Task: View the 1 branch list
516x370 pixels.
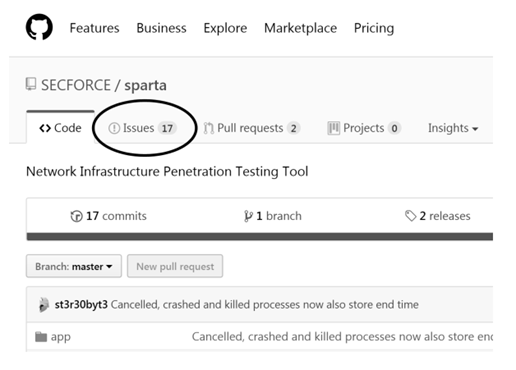Action: pos(273,216)
